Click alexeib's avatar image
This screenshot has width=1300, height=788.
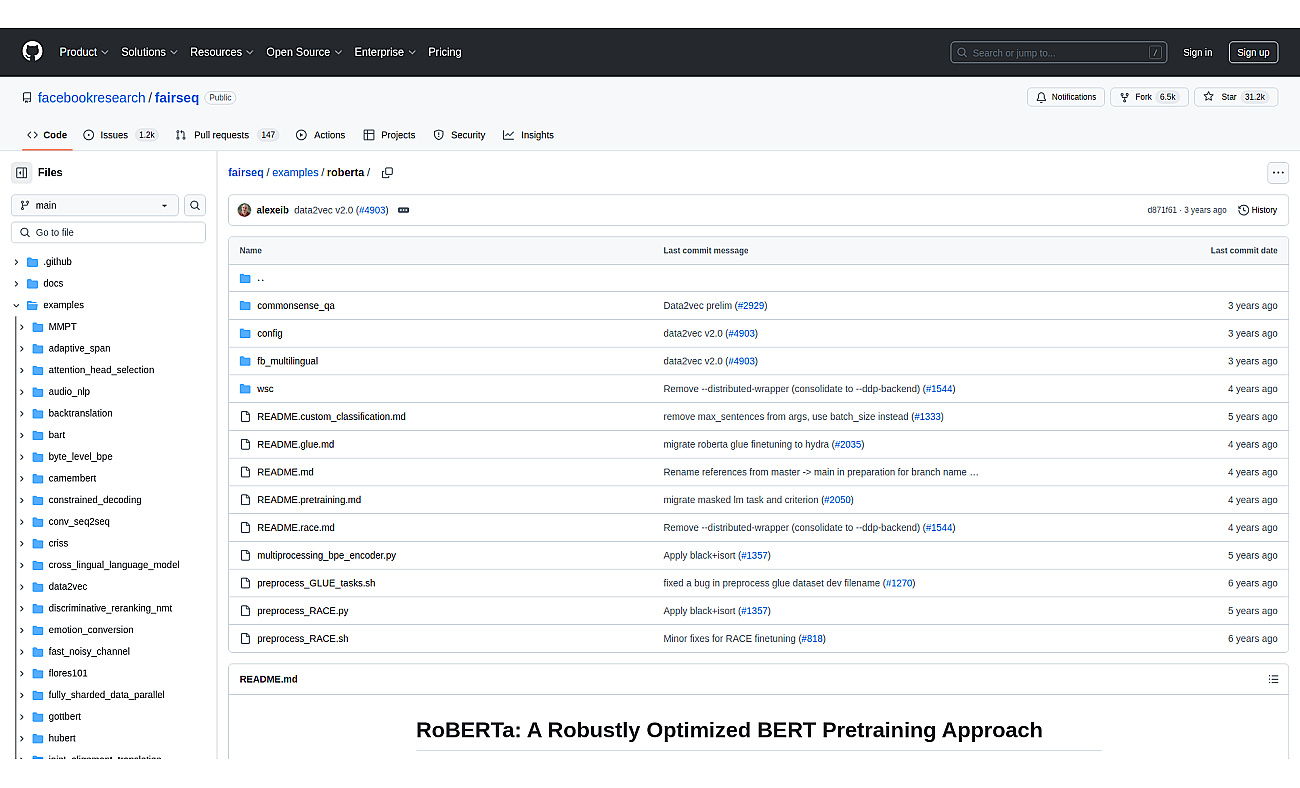pos(245,210)
